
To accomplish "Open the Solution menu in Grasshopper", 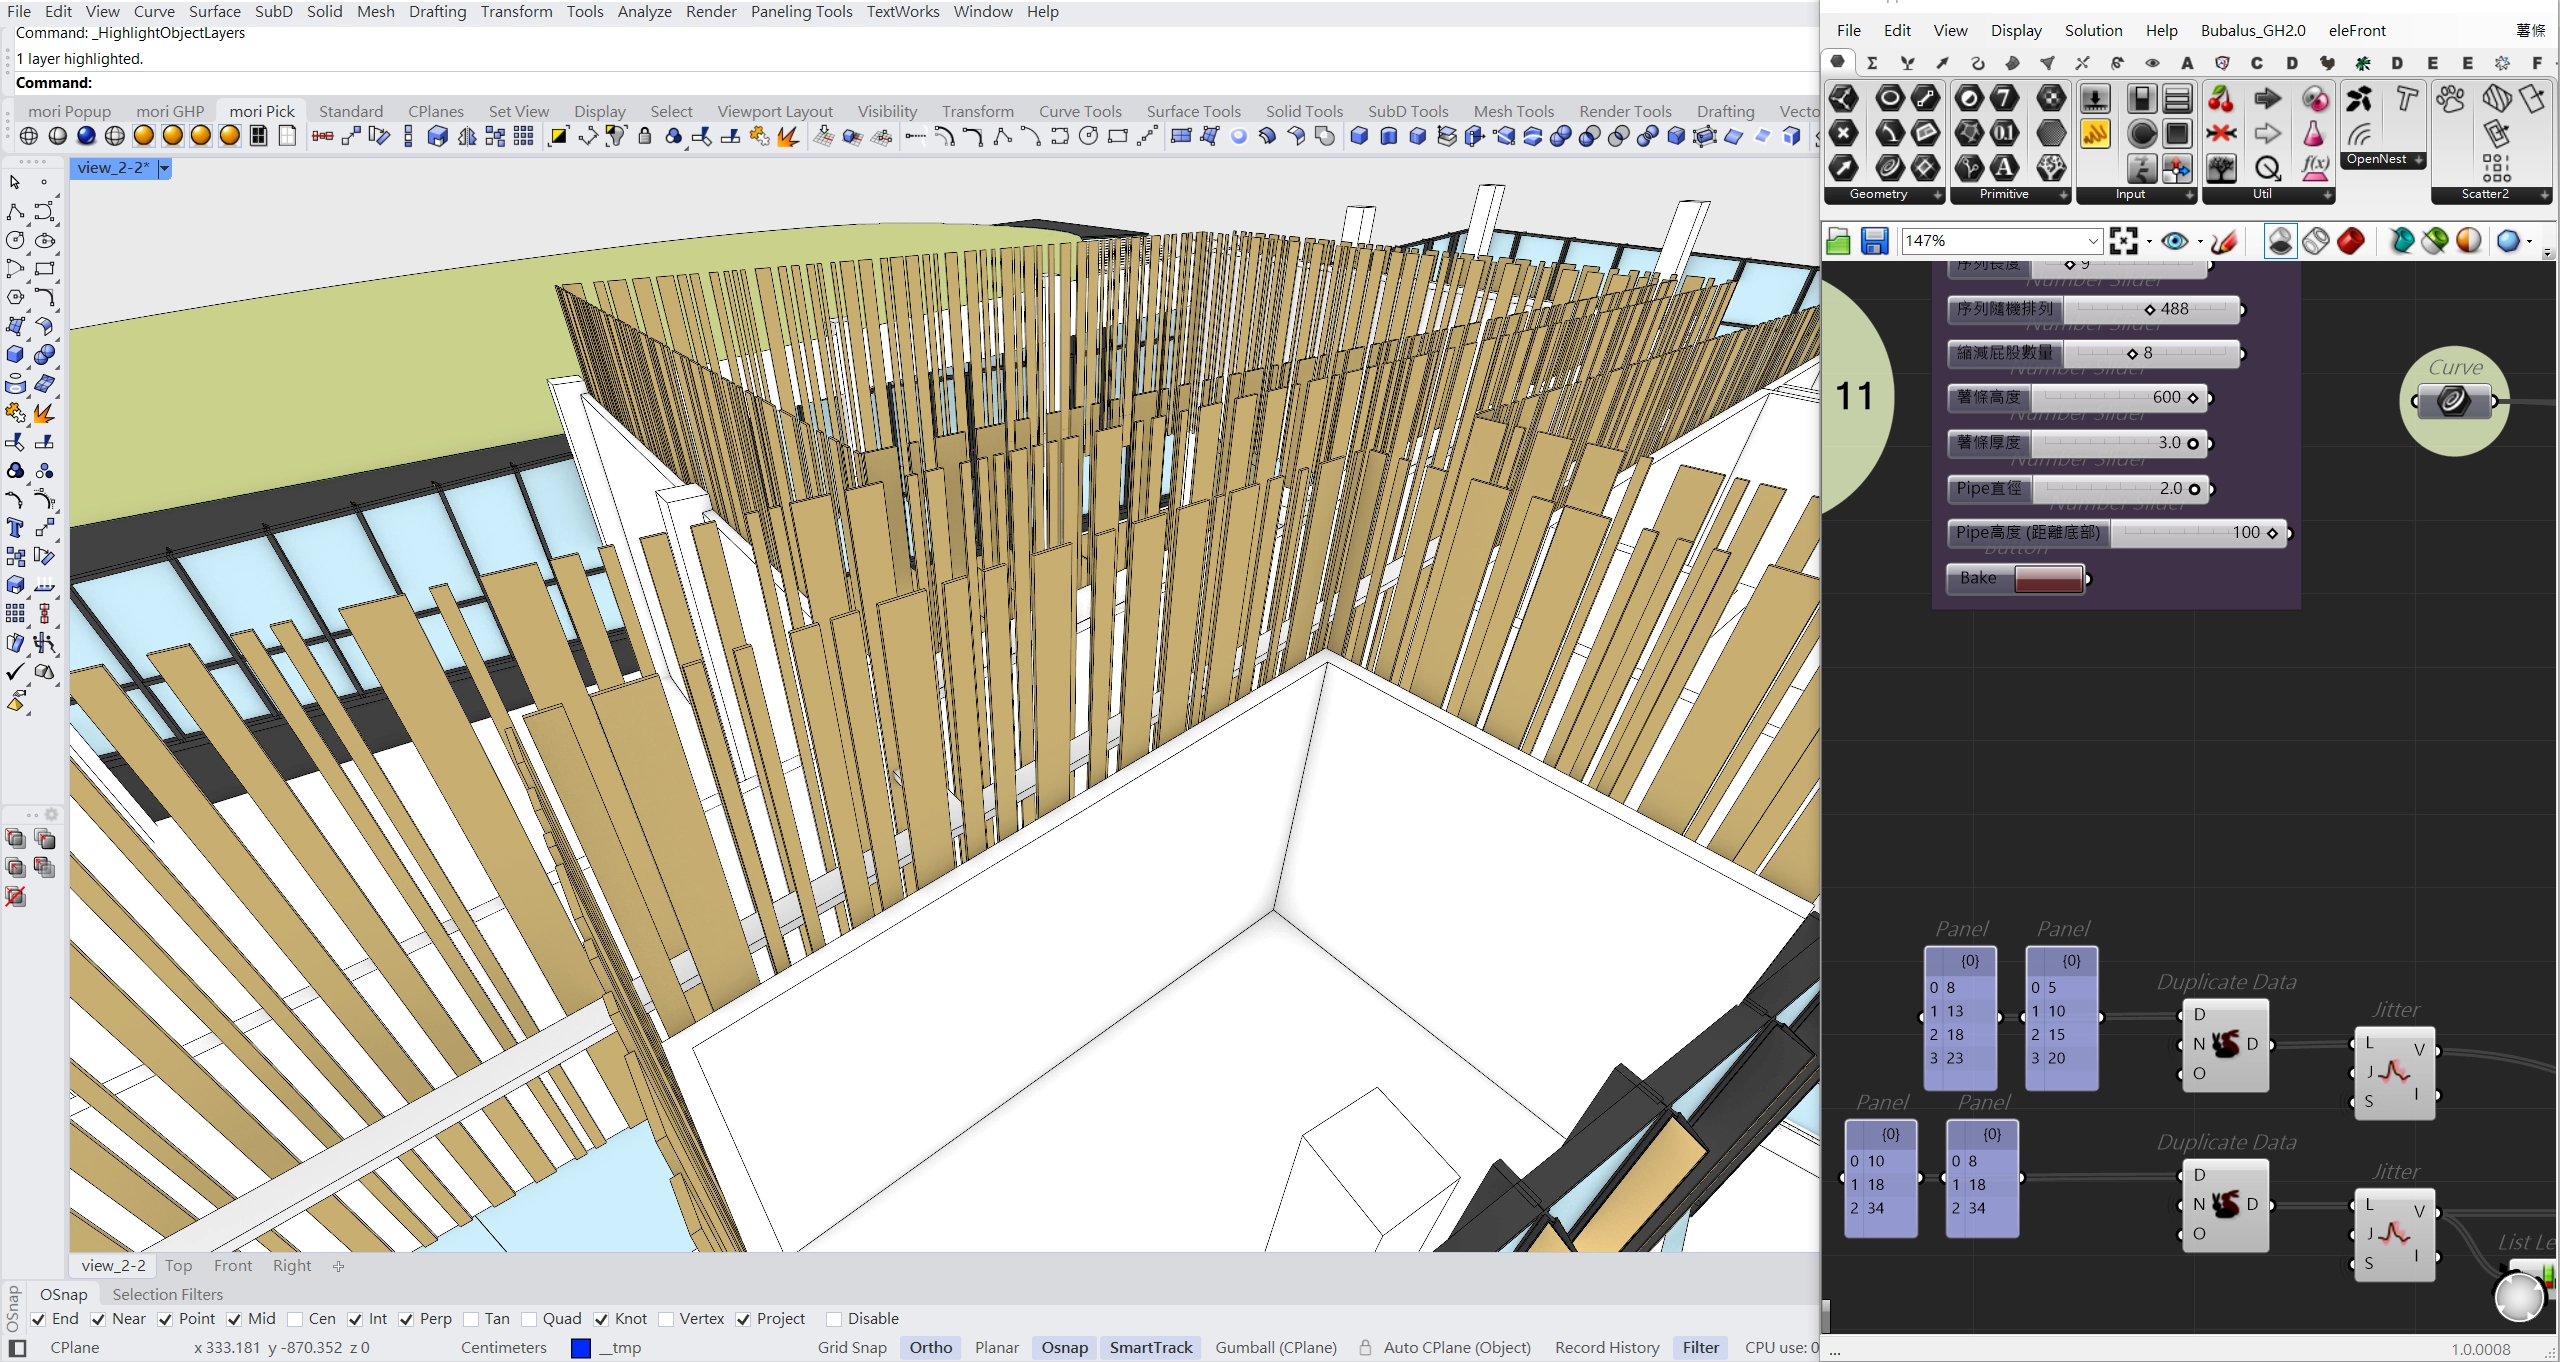I will click(2093, 30).
